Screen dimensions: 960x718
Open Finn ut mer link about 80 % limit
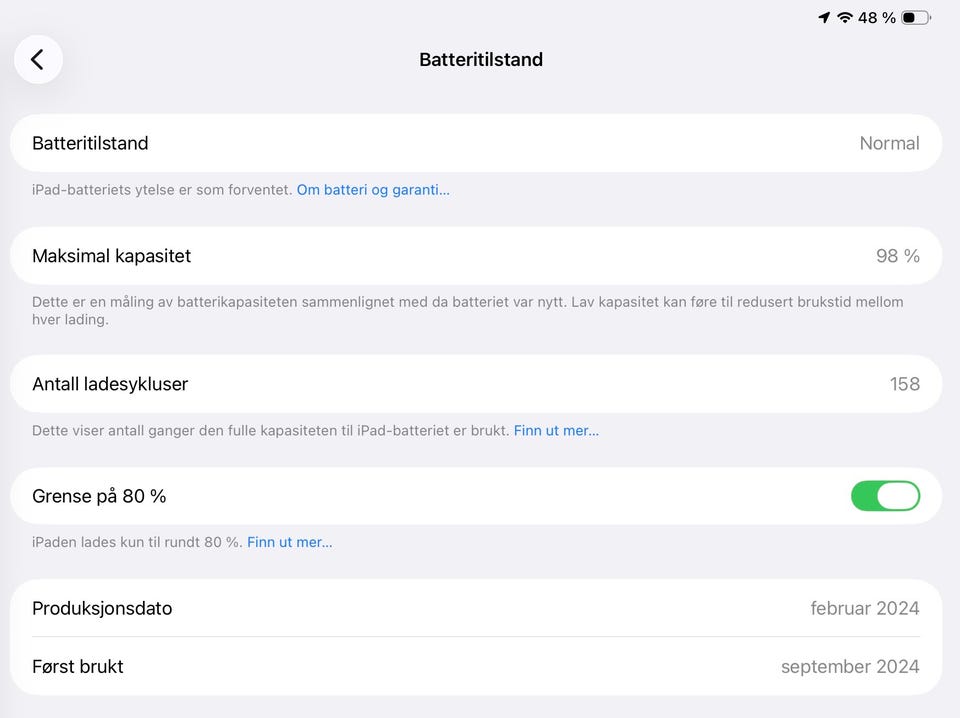pos(290,542)
